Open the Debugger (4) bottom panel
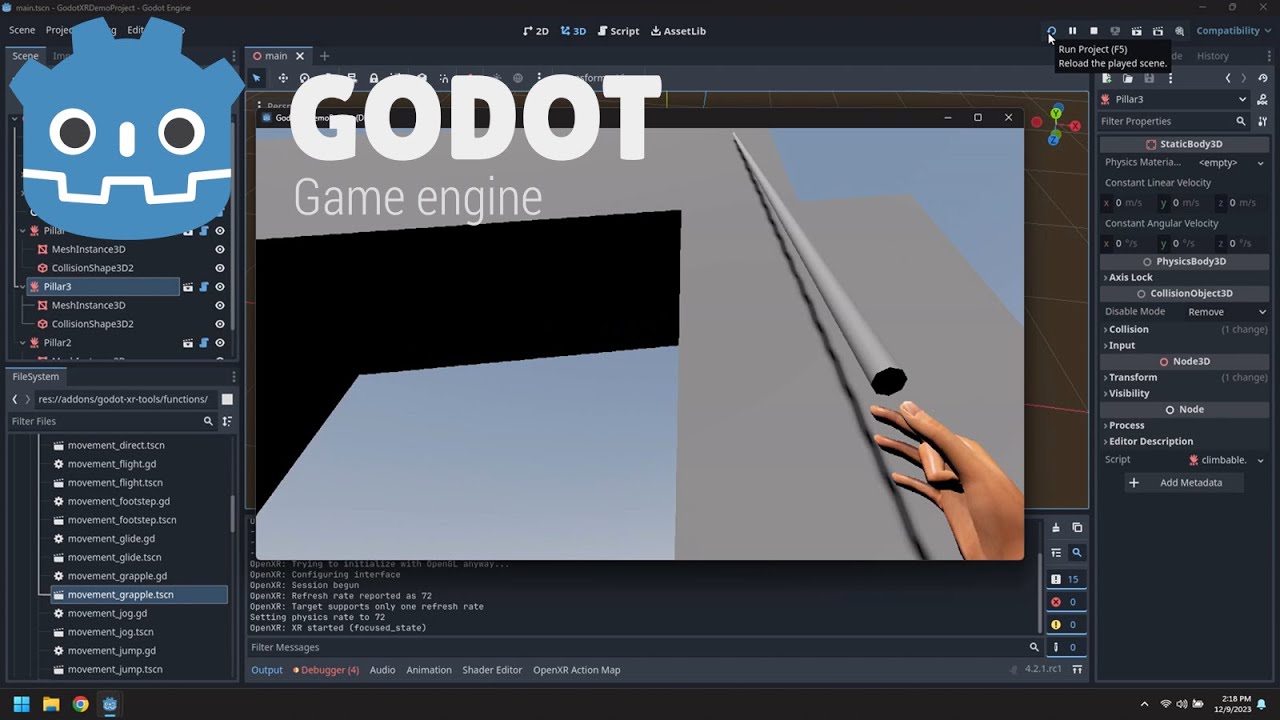Screen dimensions: 1280x720 (x=326, y=670)
